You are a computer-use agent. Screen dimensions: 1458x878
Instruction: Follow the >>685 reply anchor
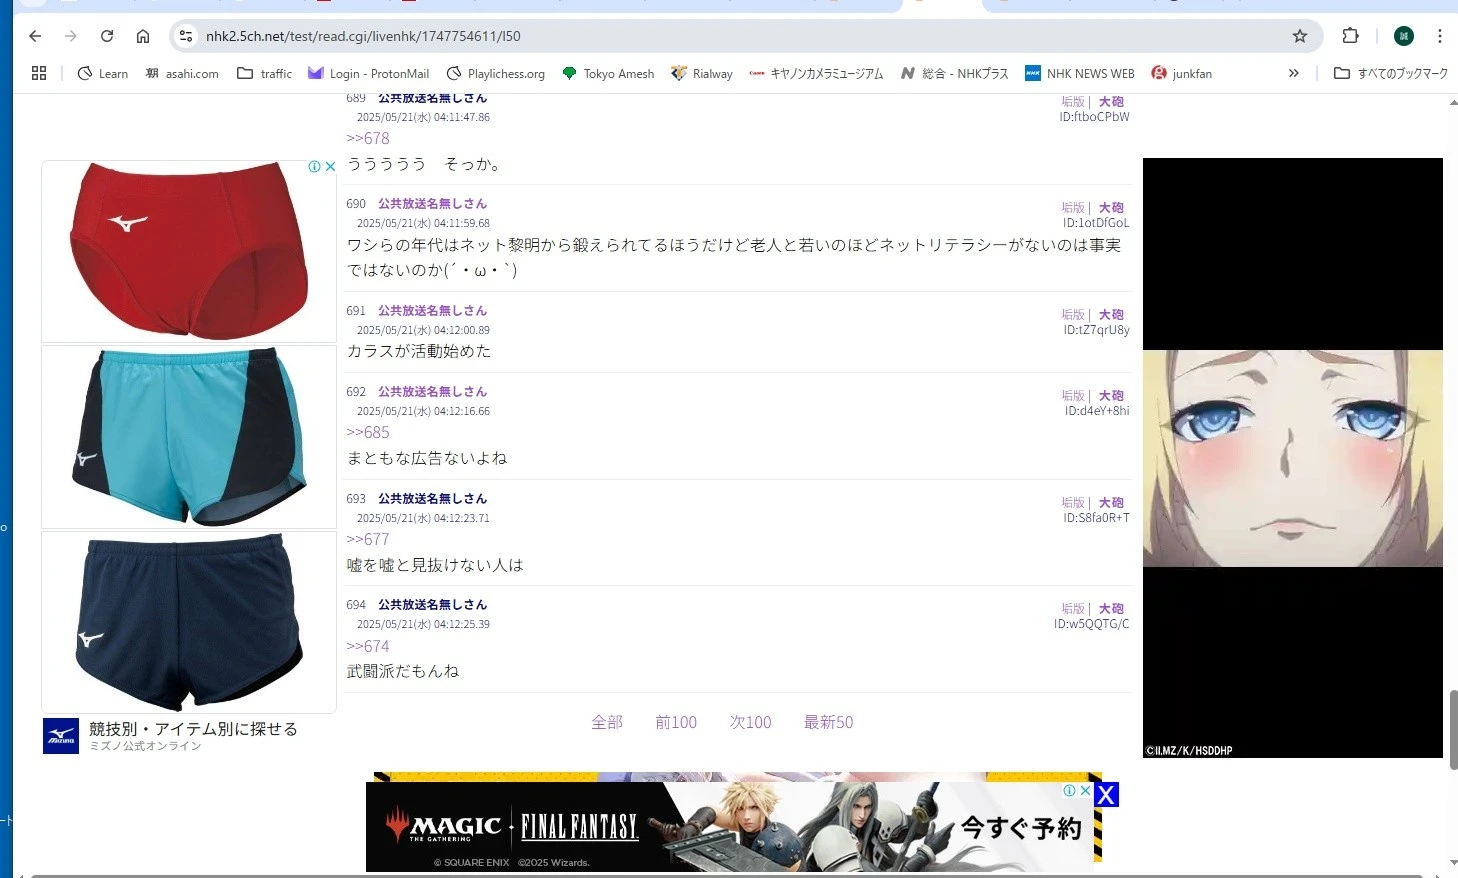point(368,433)
